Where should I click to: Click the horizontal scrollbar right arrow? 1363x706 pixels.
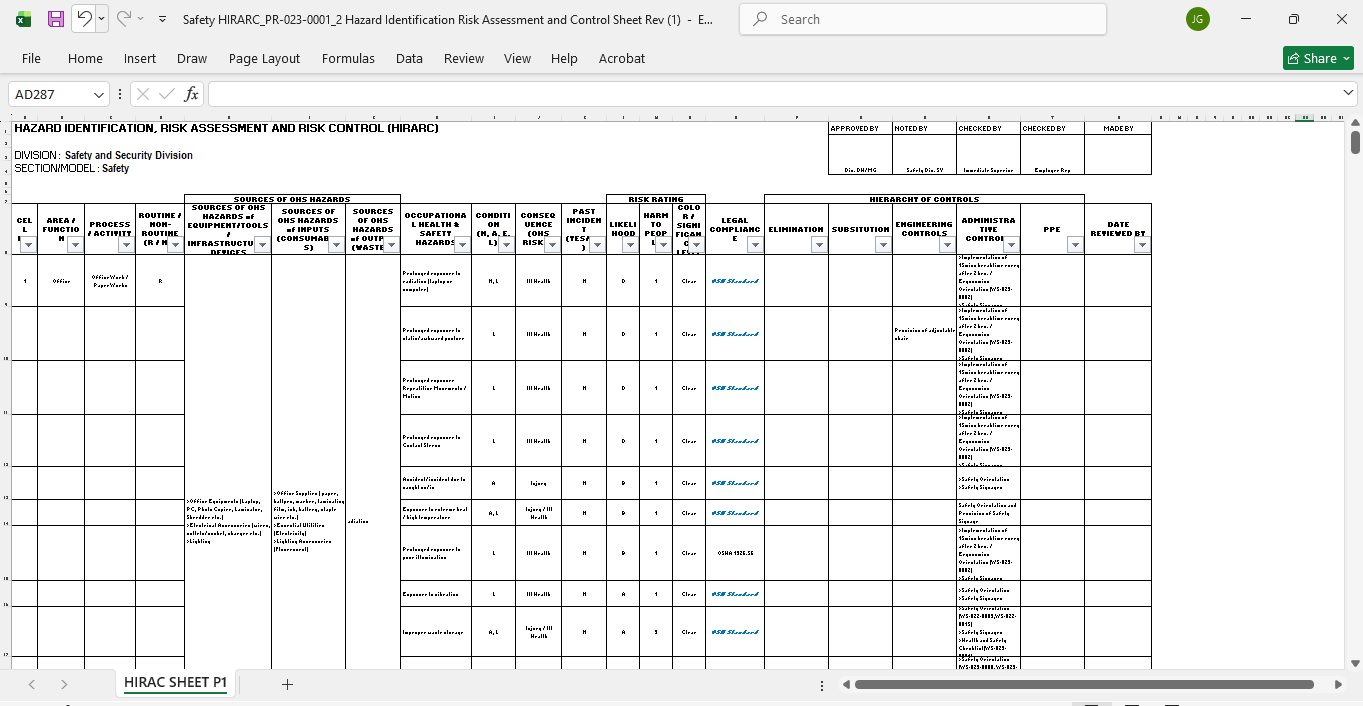point(1339,685)
